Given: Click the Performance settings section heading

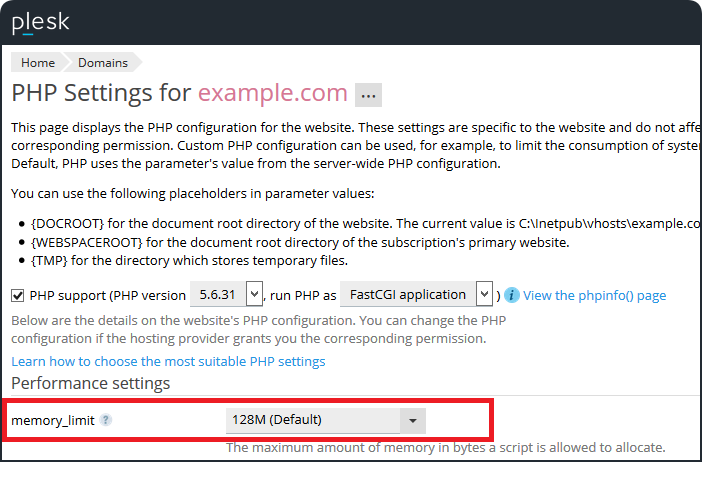Looking at the screenshot, I should tap(90, 383).
